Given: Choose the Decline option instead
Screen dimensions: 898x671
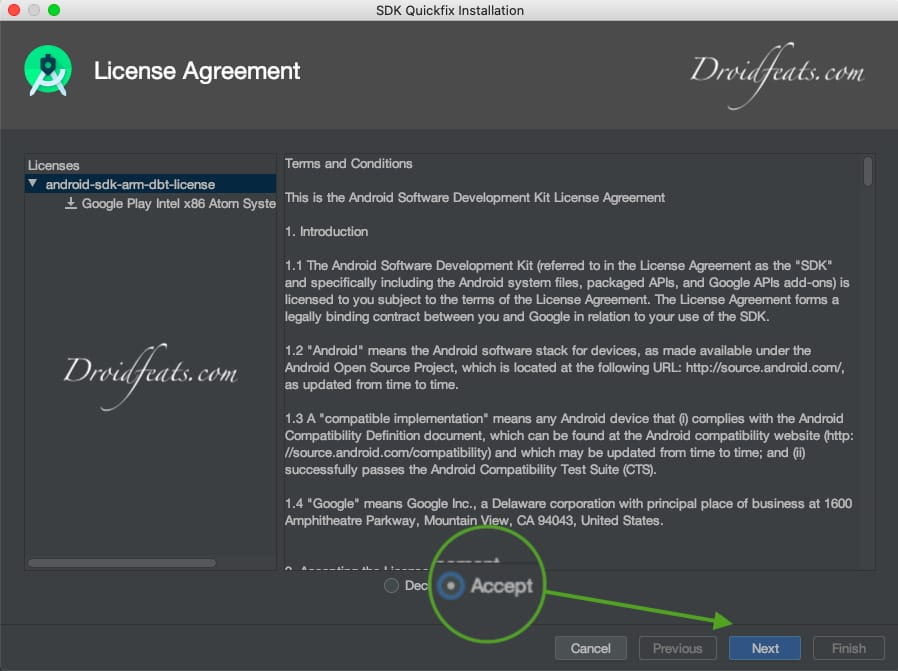Looking at the screenshot, I should [x=393, y=586].
